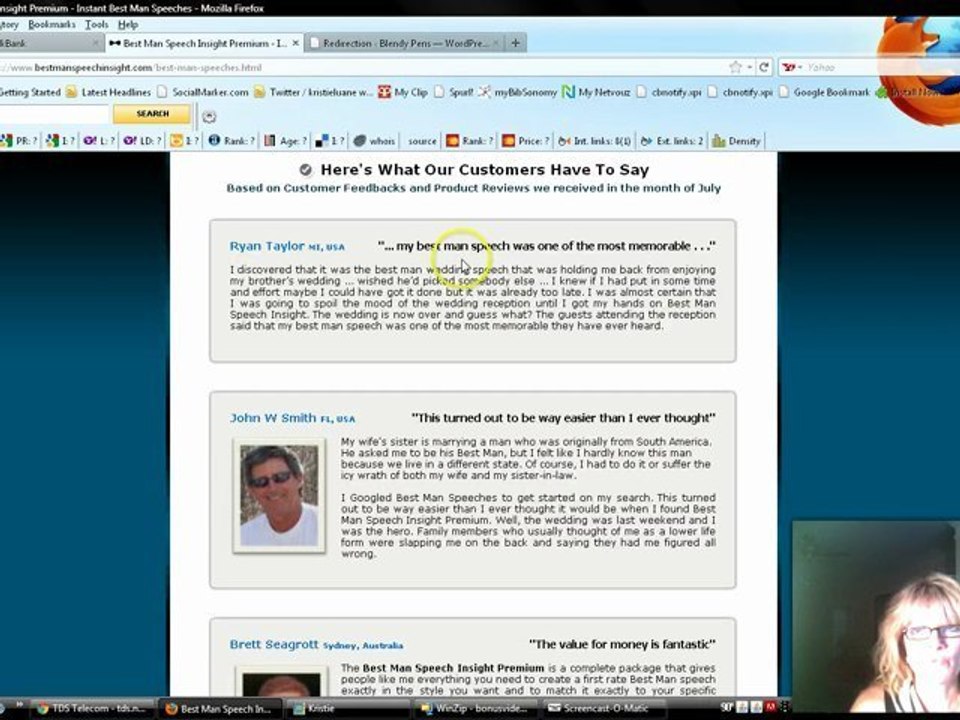Click the Ryan Taylor reviewer name
Screen dimensions: 960x720
click(267, 246)
